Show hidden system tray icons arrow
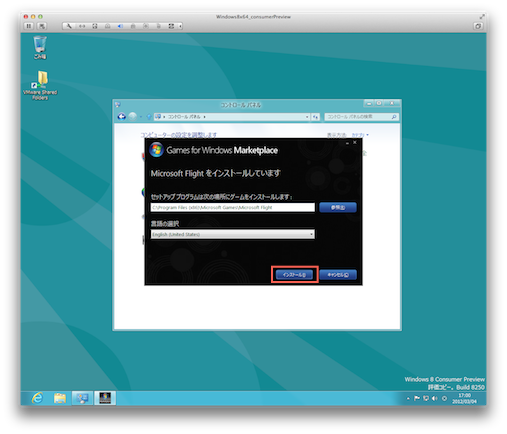The height and width of the screenshot is (434, 507). (x=408, y=398)
